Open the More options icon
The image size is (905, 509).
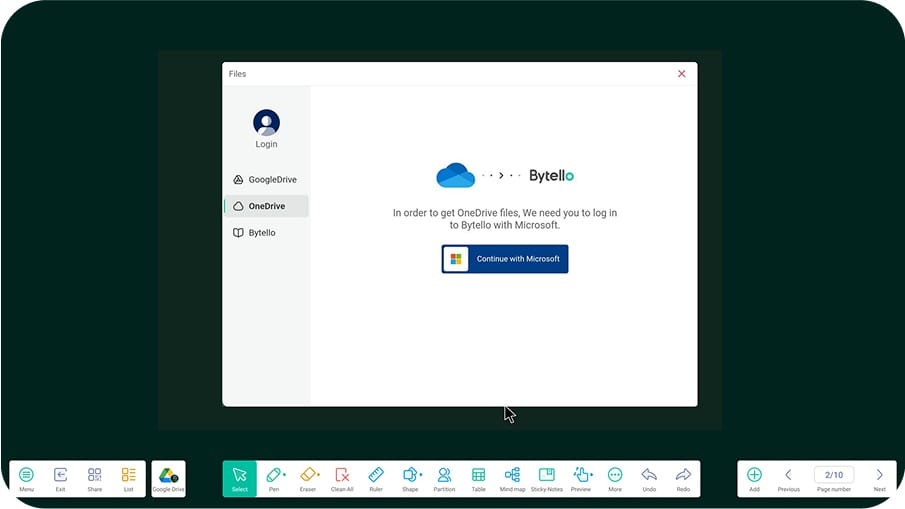click(x=615, y=478)
